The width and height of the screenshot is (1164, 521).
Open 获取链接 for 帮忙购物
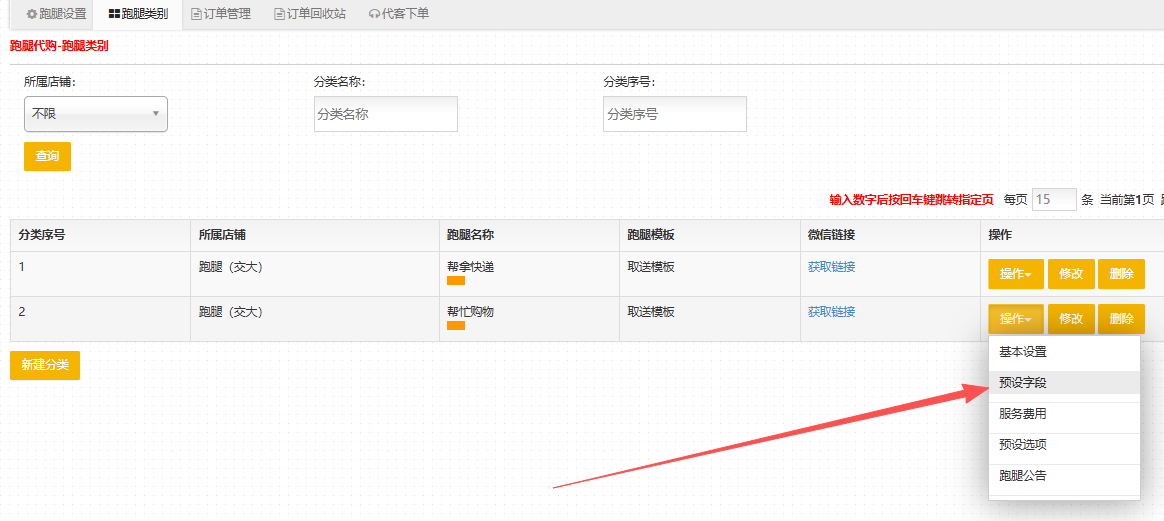pyautogui.click(x=831, y=312)
